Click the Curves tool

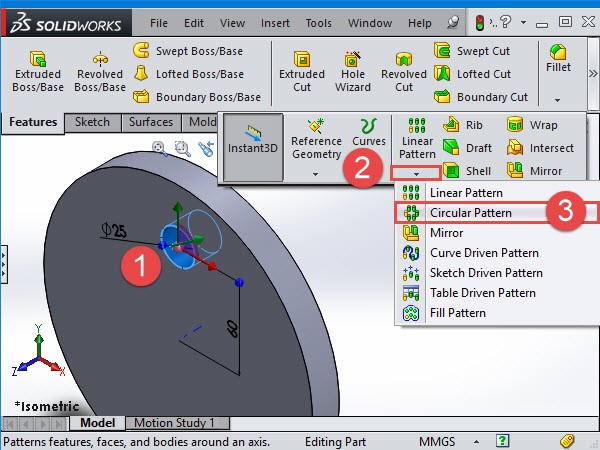pyautogui.click(x=369, y=132)
